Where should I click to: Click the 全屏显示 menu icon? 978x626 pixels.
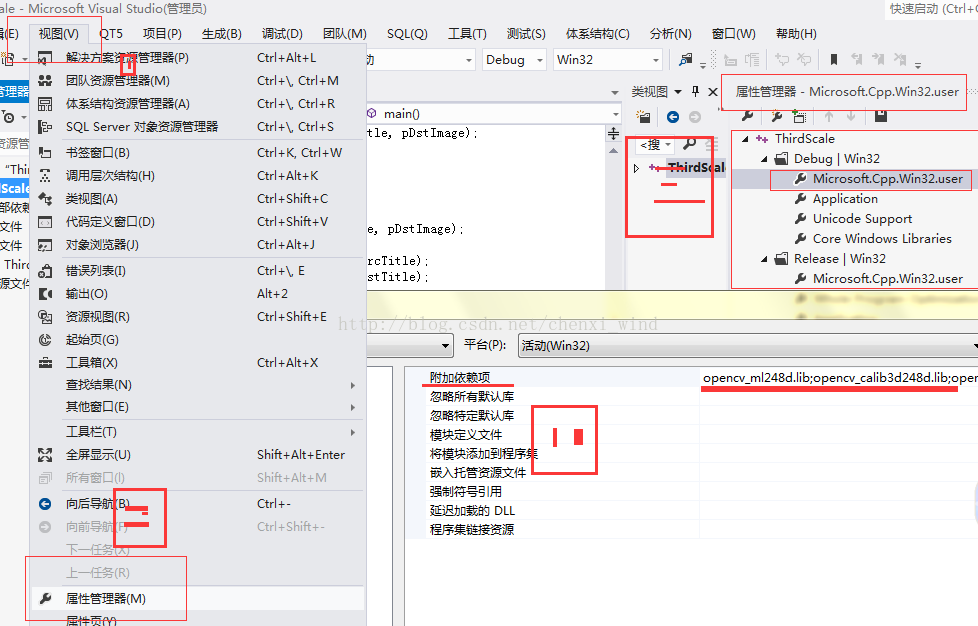coord(45,455)
